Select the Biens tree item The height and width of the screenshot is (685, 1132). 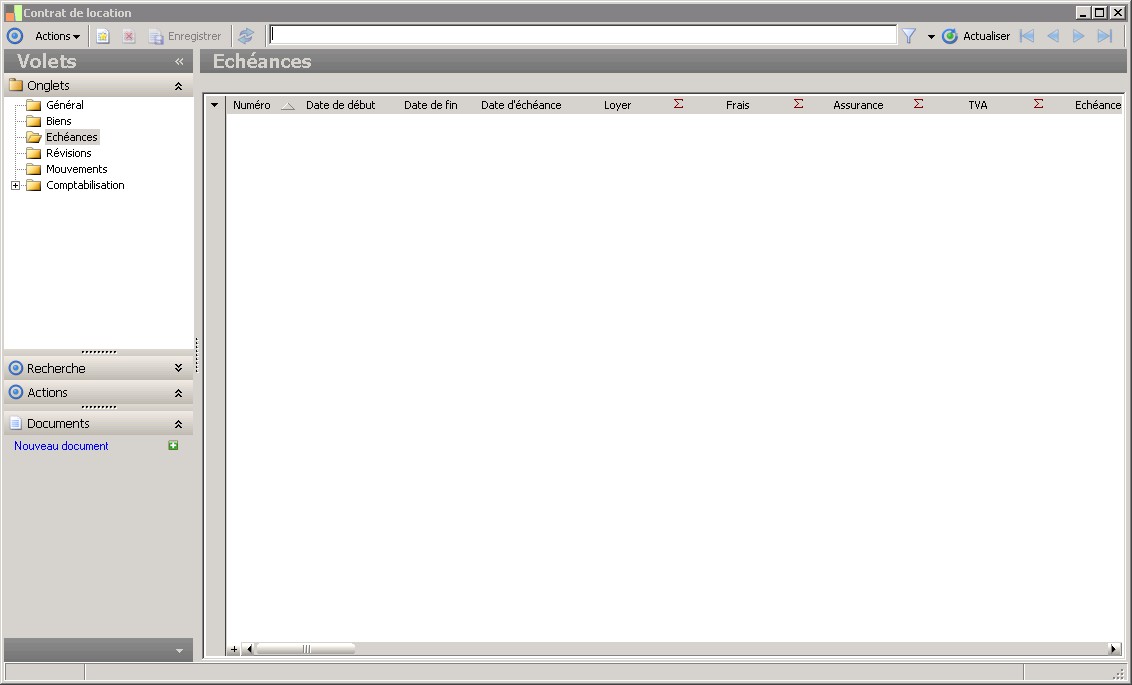click(x=58, y=121)
